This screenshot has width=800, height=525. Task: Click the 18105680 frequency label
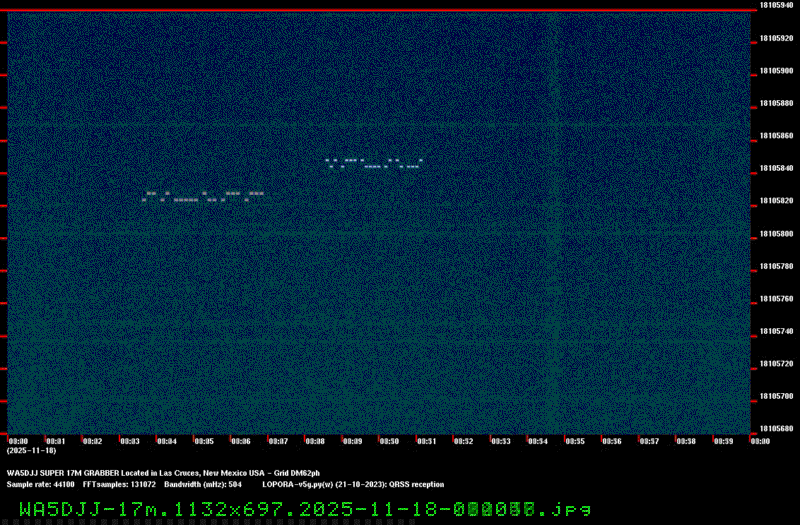776,429
